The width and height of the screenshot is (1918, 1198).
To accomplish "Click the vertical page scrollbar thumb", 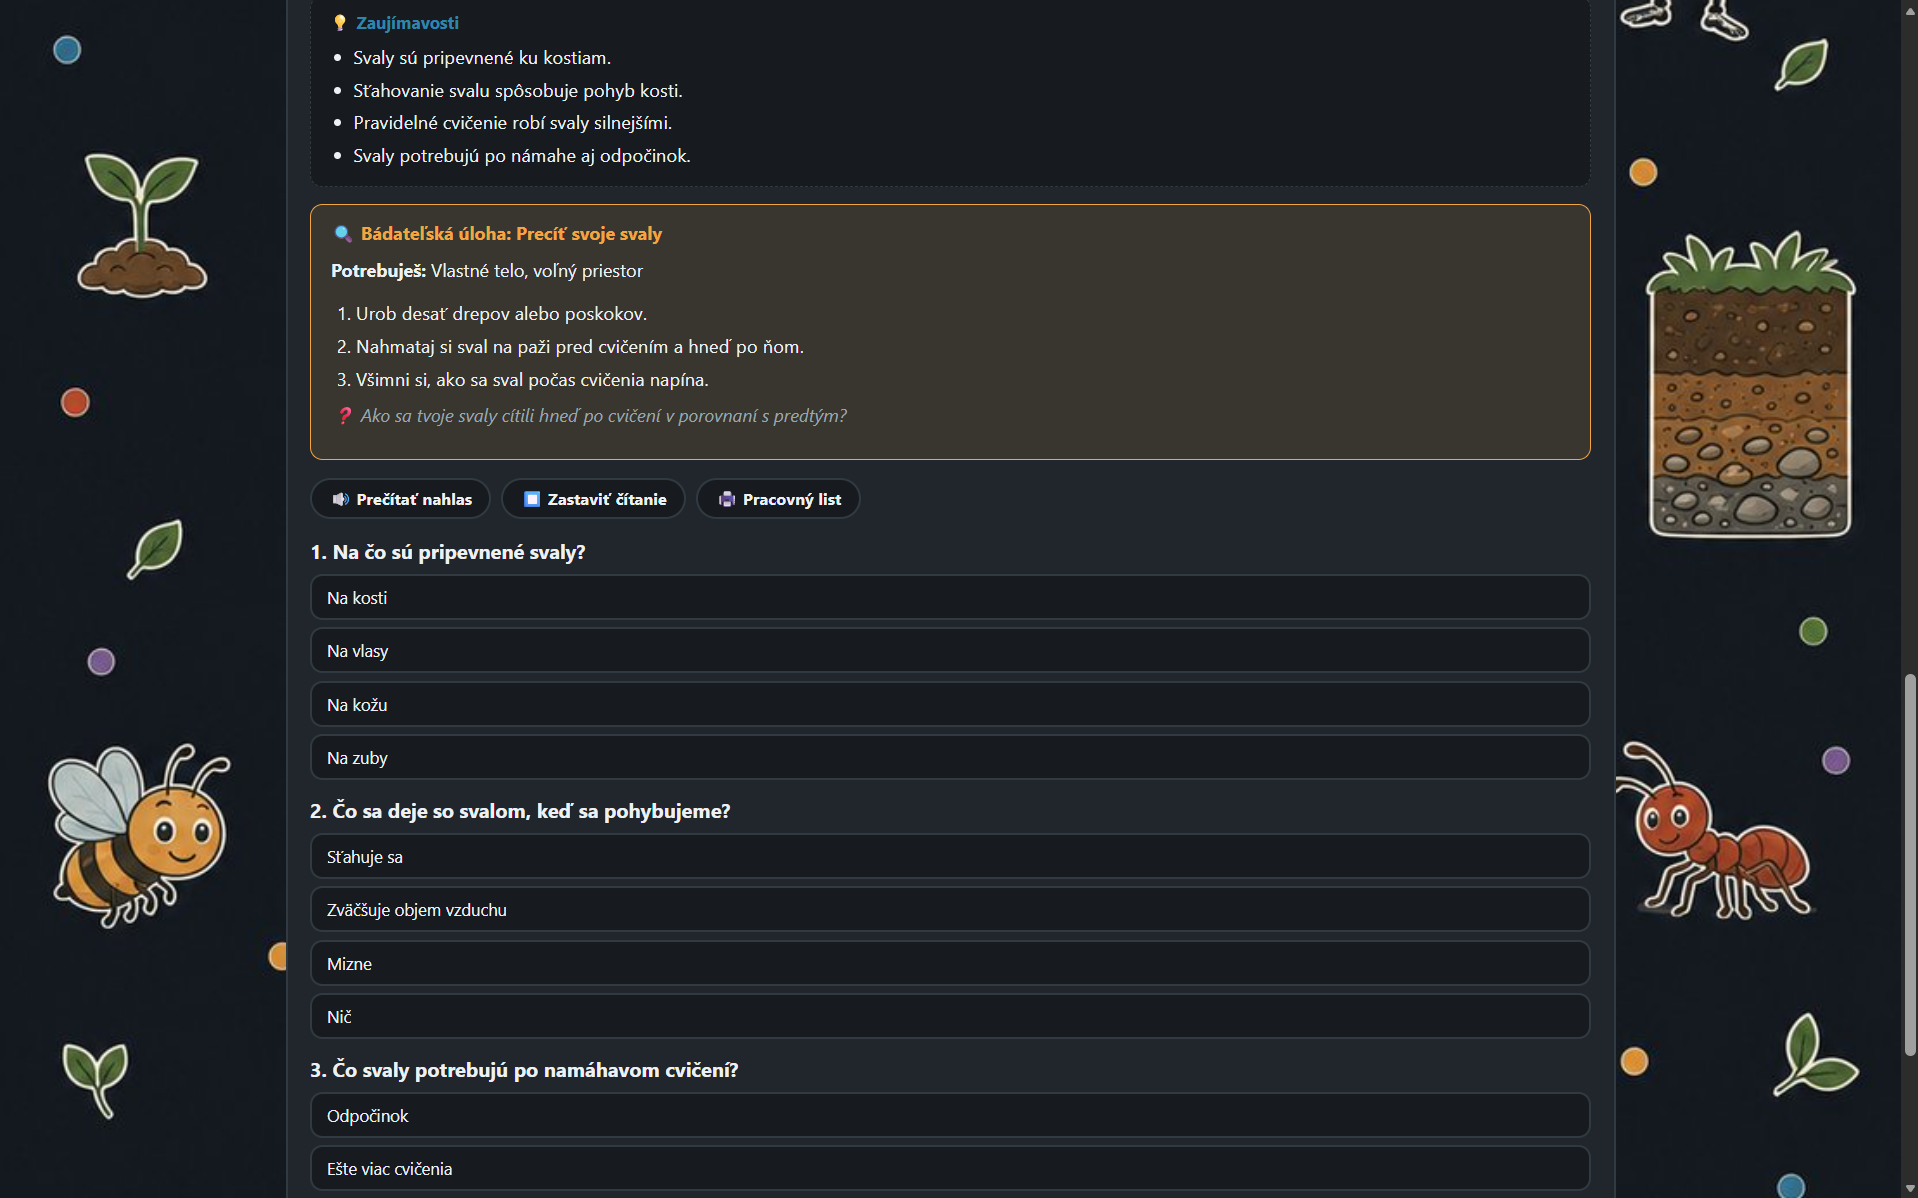I will pyautogui.click(x=1909, y=865).
